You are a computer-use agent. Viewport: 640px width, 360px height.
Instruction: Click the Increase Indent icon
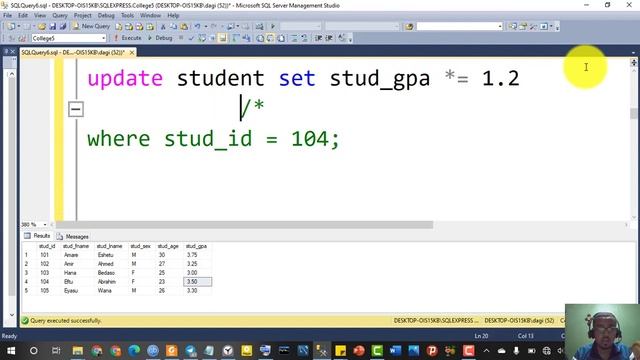(x=329, y=38)
